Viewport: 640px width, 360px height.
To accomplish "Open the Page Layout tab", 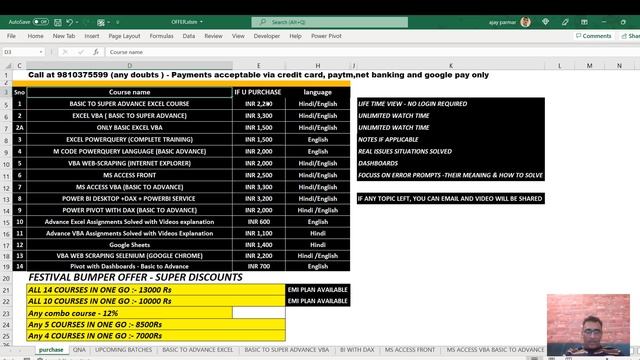I will (124, 36).
